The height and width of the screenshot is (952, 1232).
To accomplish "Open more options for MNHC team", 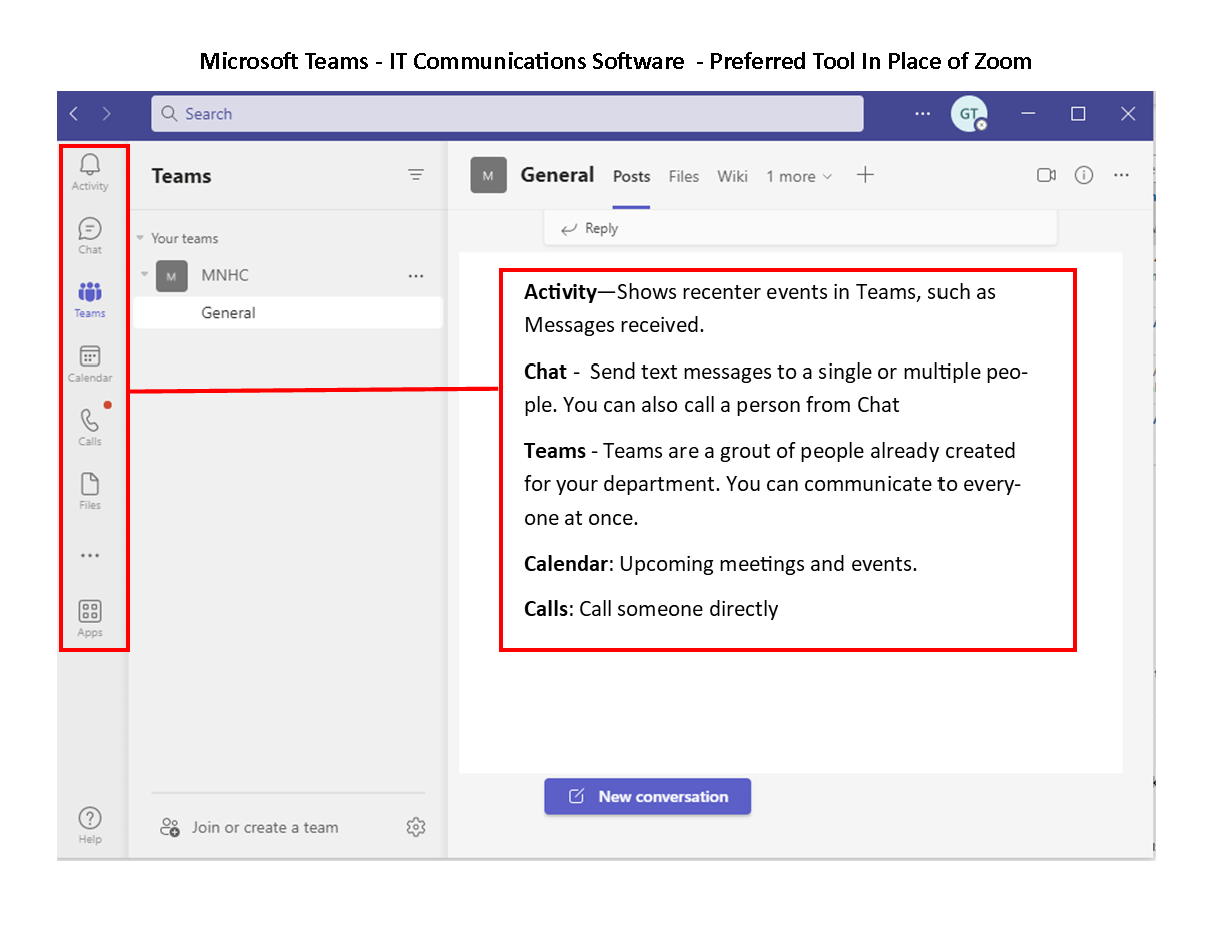I will (416, 276).
